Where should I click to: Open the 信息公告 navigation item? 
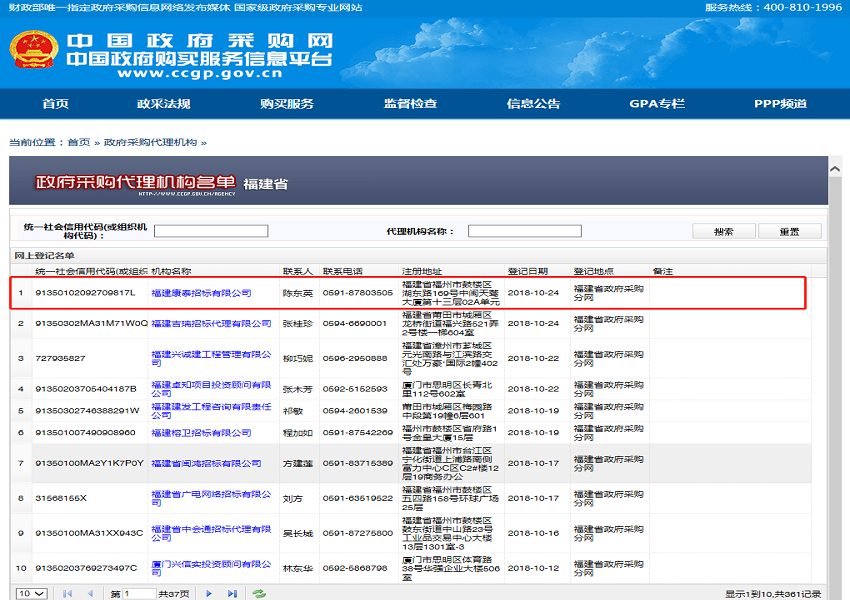(x=533, y=104)
